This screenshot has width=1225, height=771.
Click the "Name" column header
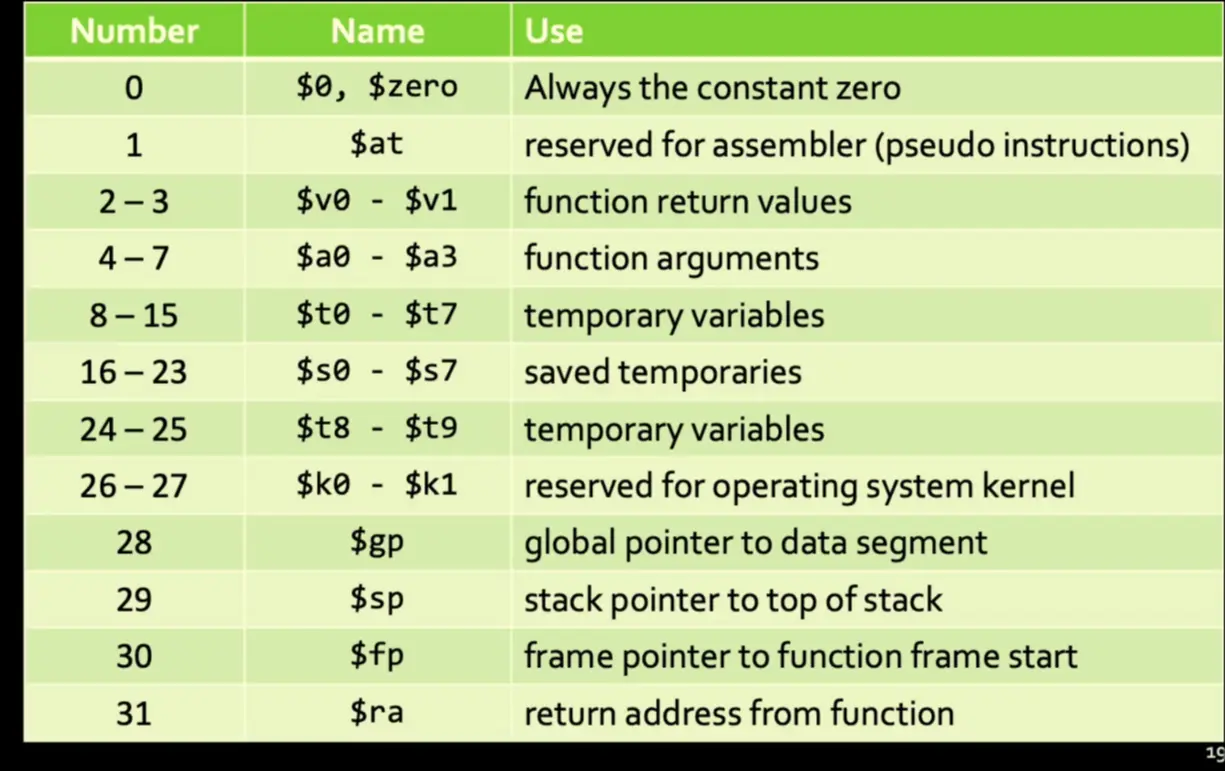[377, 31]
